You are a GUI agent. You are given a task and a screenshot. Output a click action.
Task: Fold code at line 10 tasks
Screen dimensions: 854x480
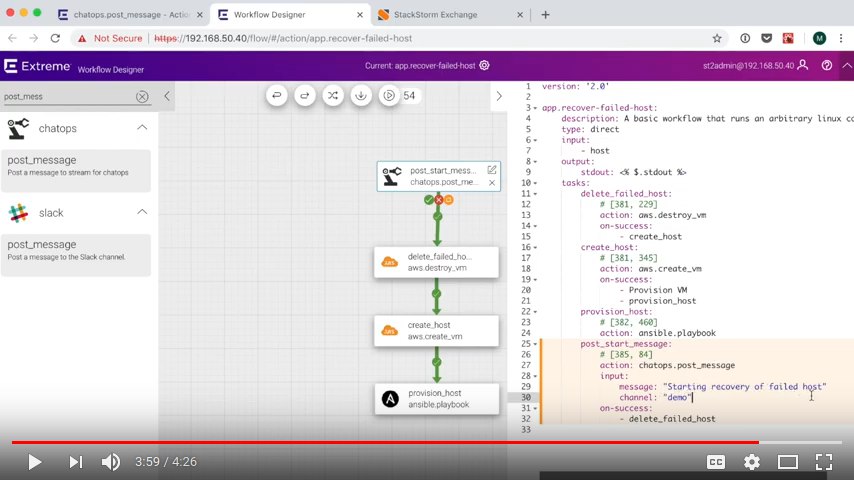pos(535,183)
